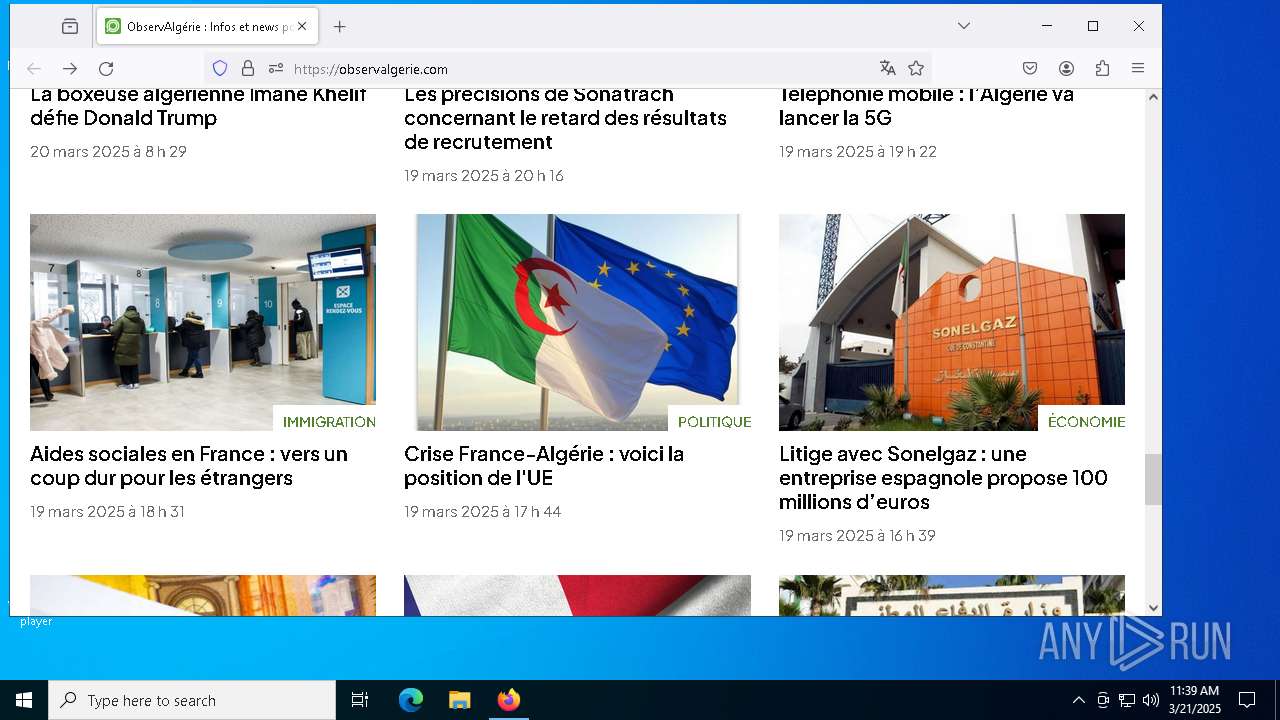1280x720 pixels.
Task: Open volume control tray icon
Action: 1151,700
